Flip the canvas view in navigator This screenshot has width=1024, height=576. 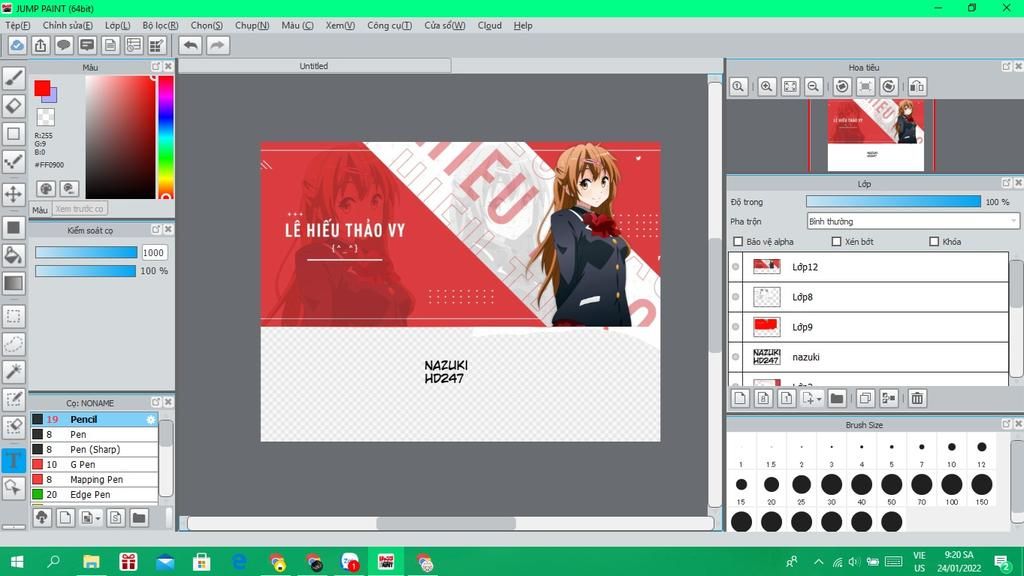(x=918, y=86)
